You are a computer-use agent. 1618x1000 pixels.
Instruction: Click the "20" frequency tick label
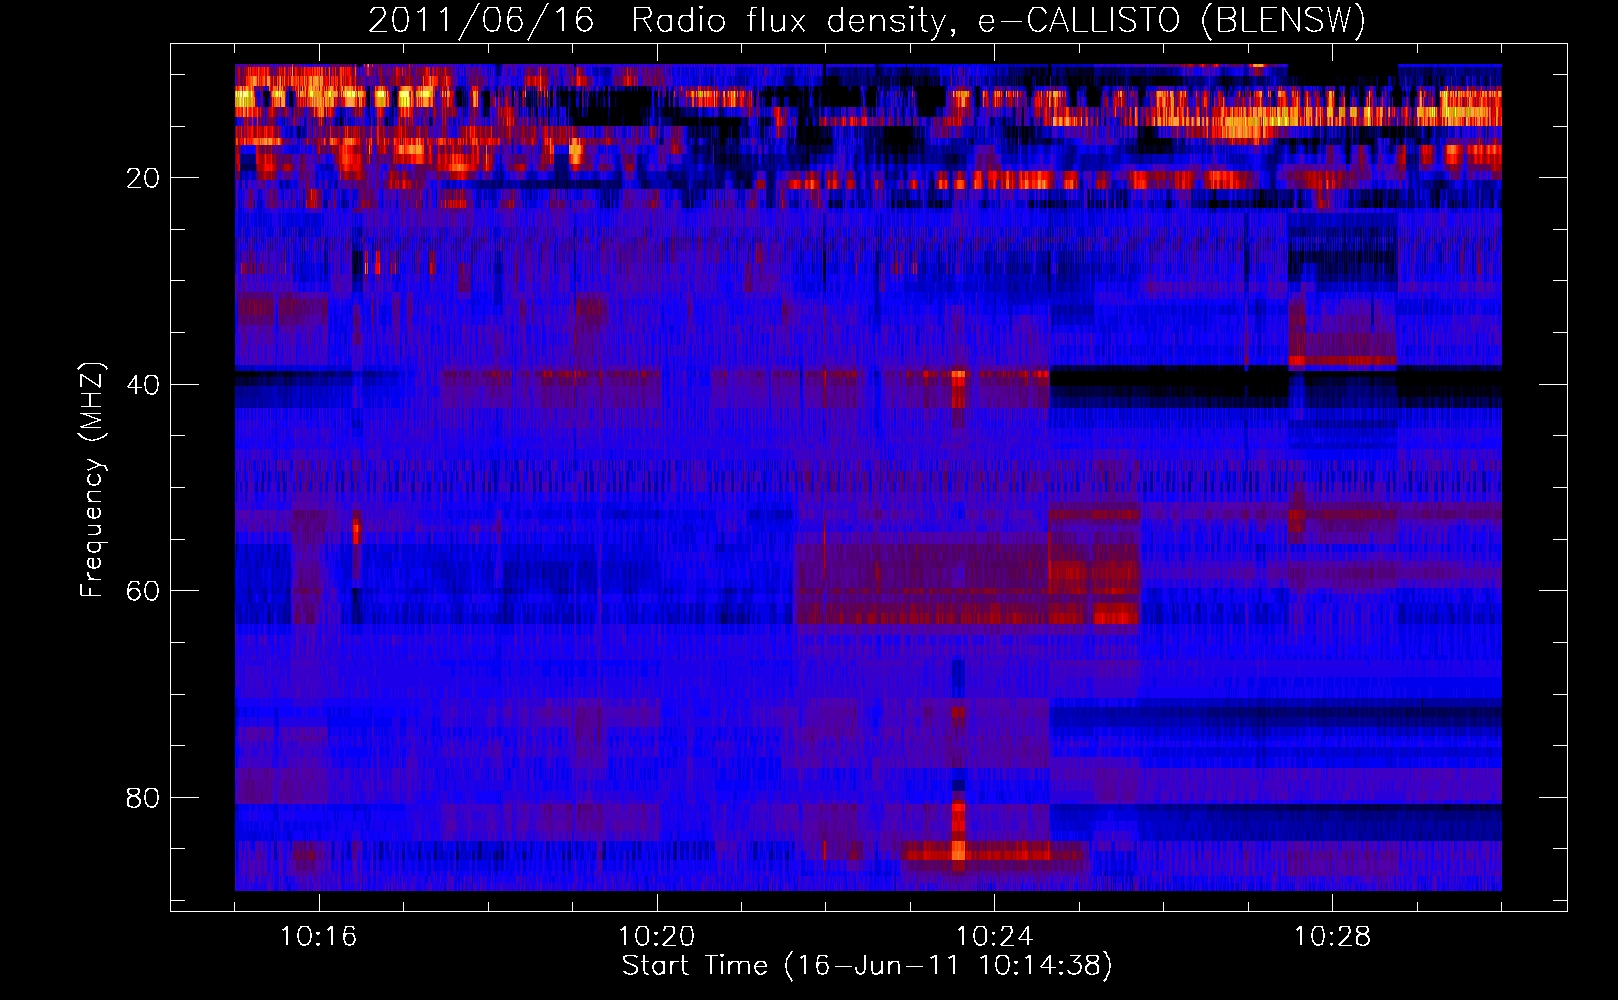pos(143,178)
